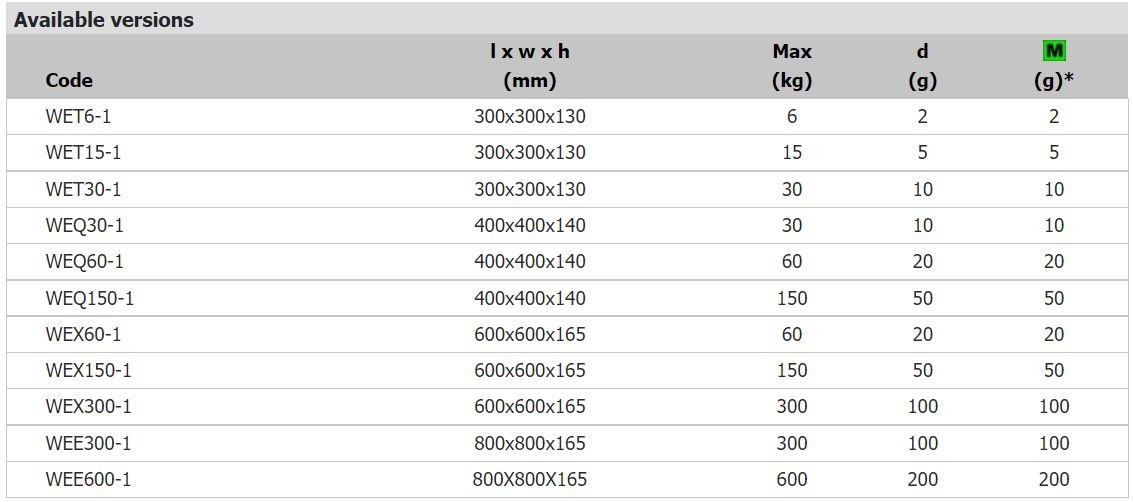
Task: Click the green M icon in header
Action: click(1055, 51)
